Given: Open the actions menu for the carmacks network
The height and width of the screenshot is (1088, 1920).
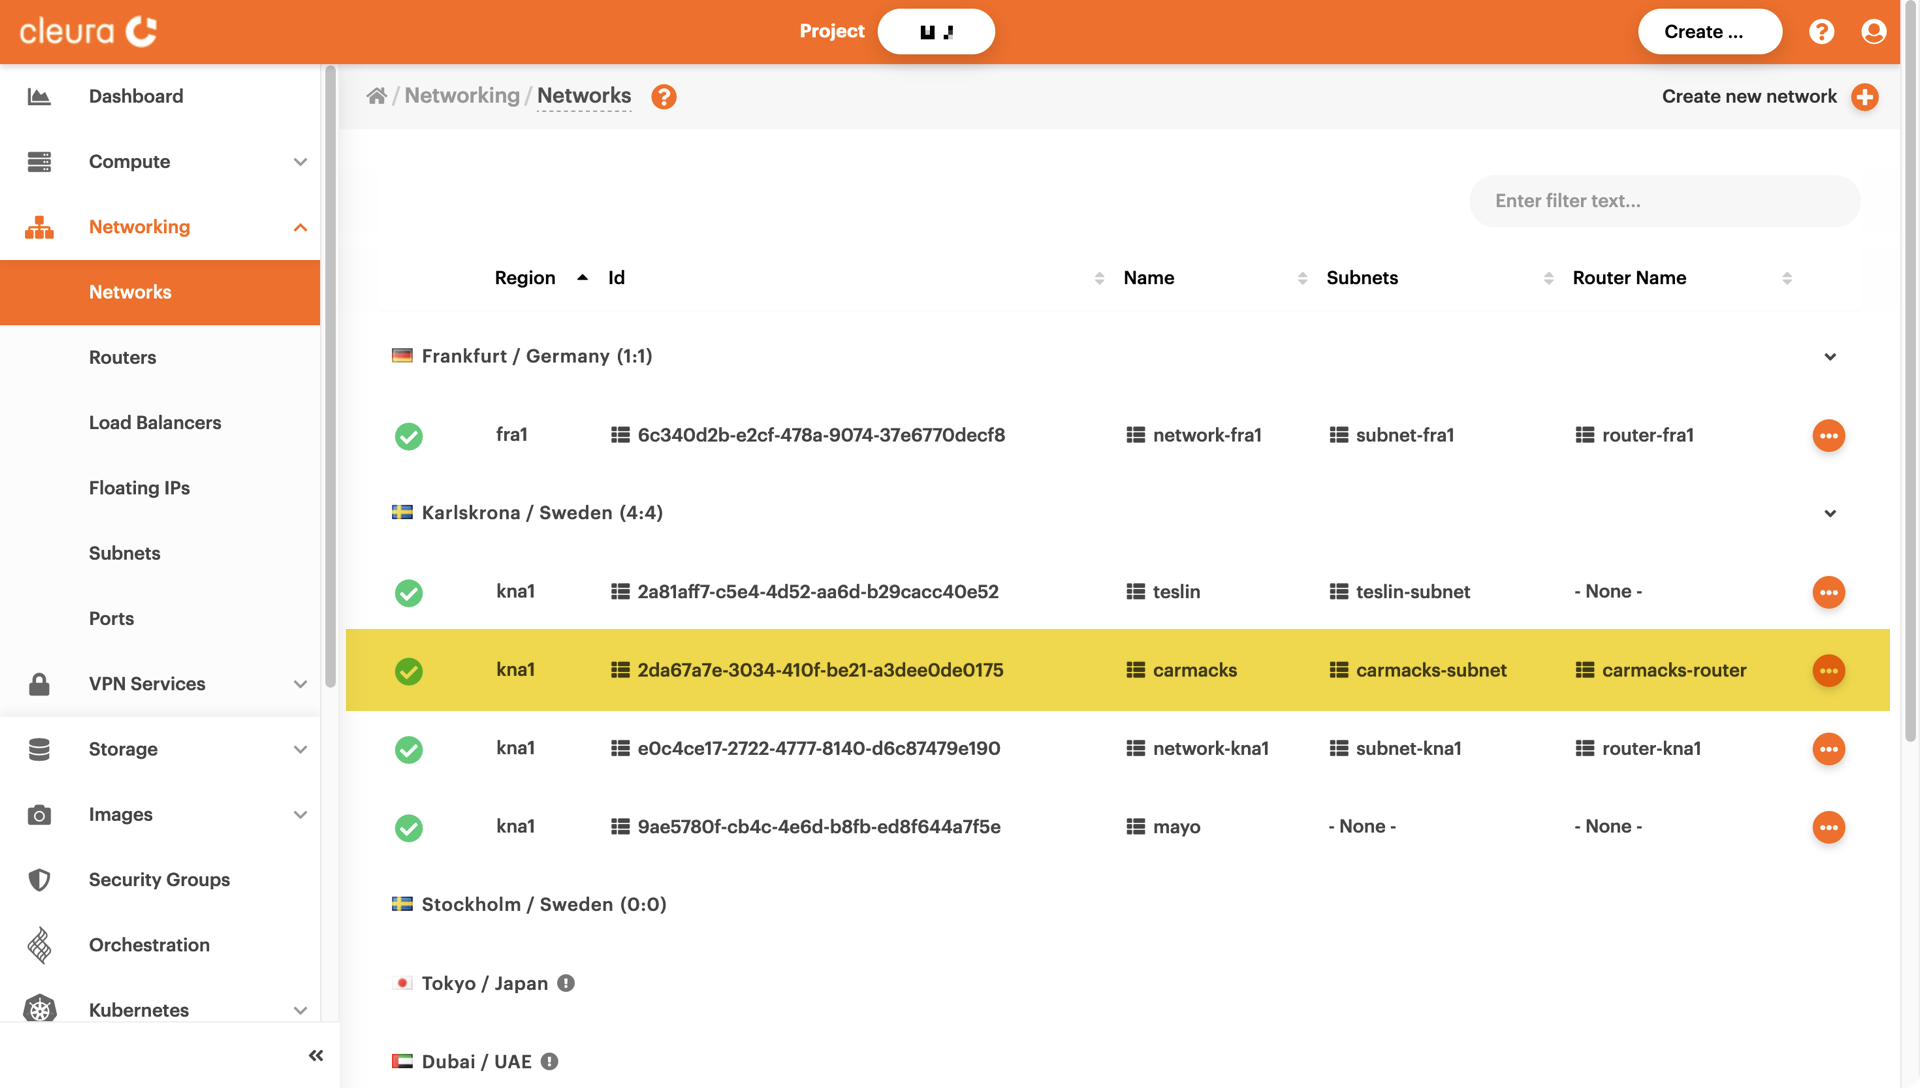Looking at the screenshot, I should coord(1828,671).
